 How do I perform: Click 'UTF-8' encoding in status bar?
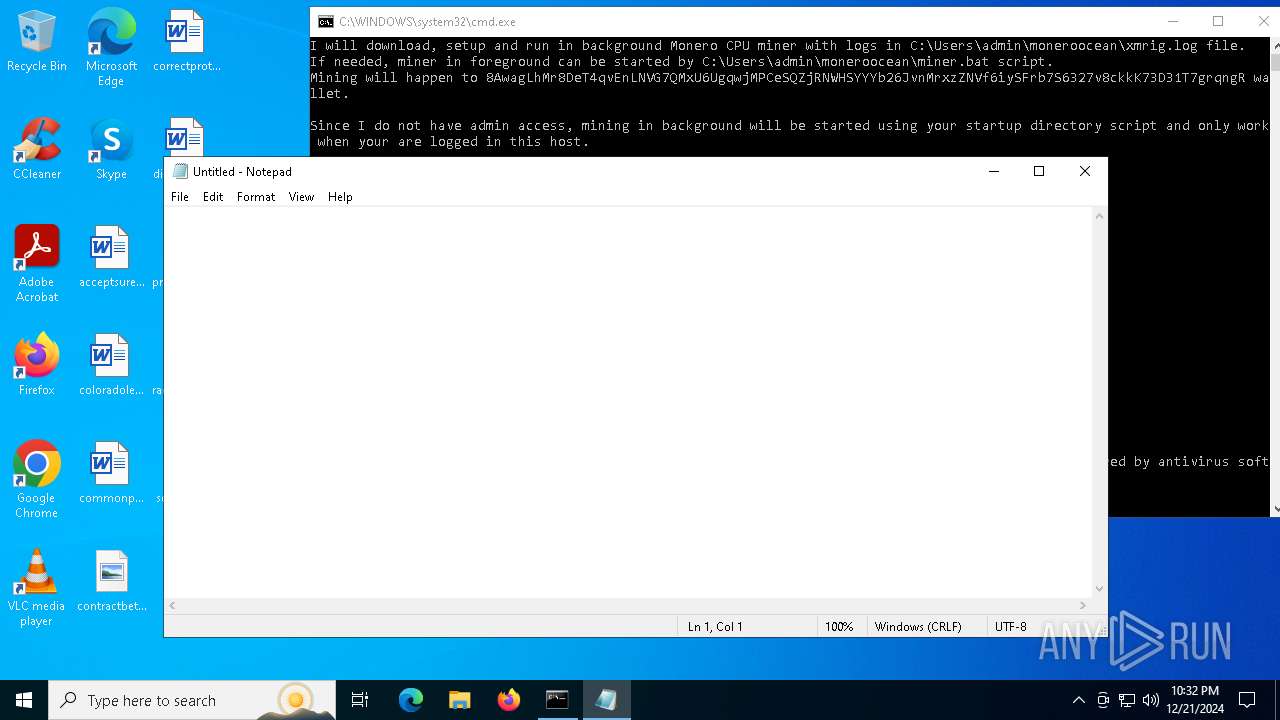(x=1011, y=627)
